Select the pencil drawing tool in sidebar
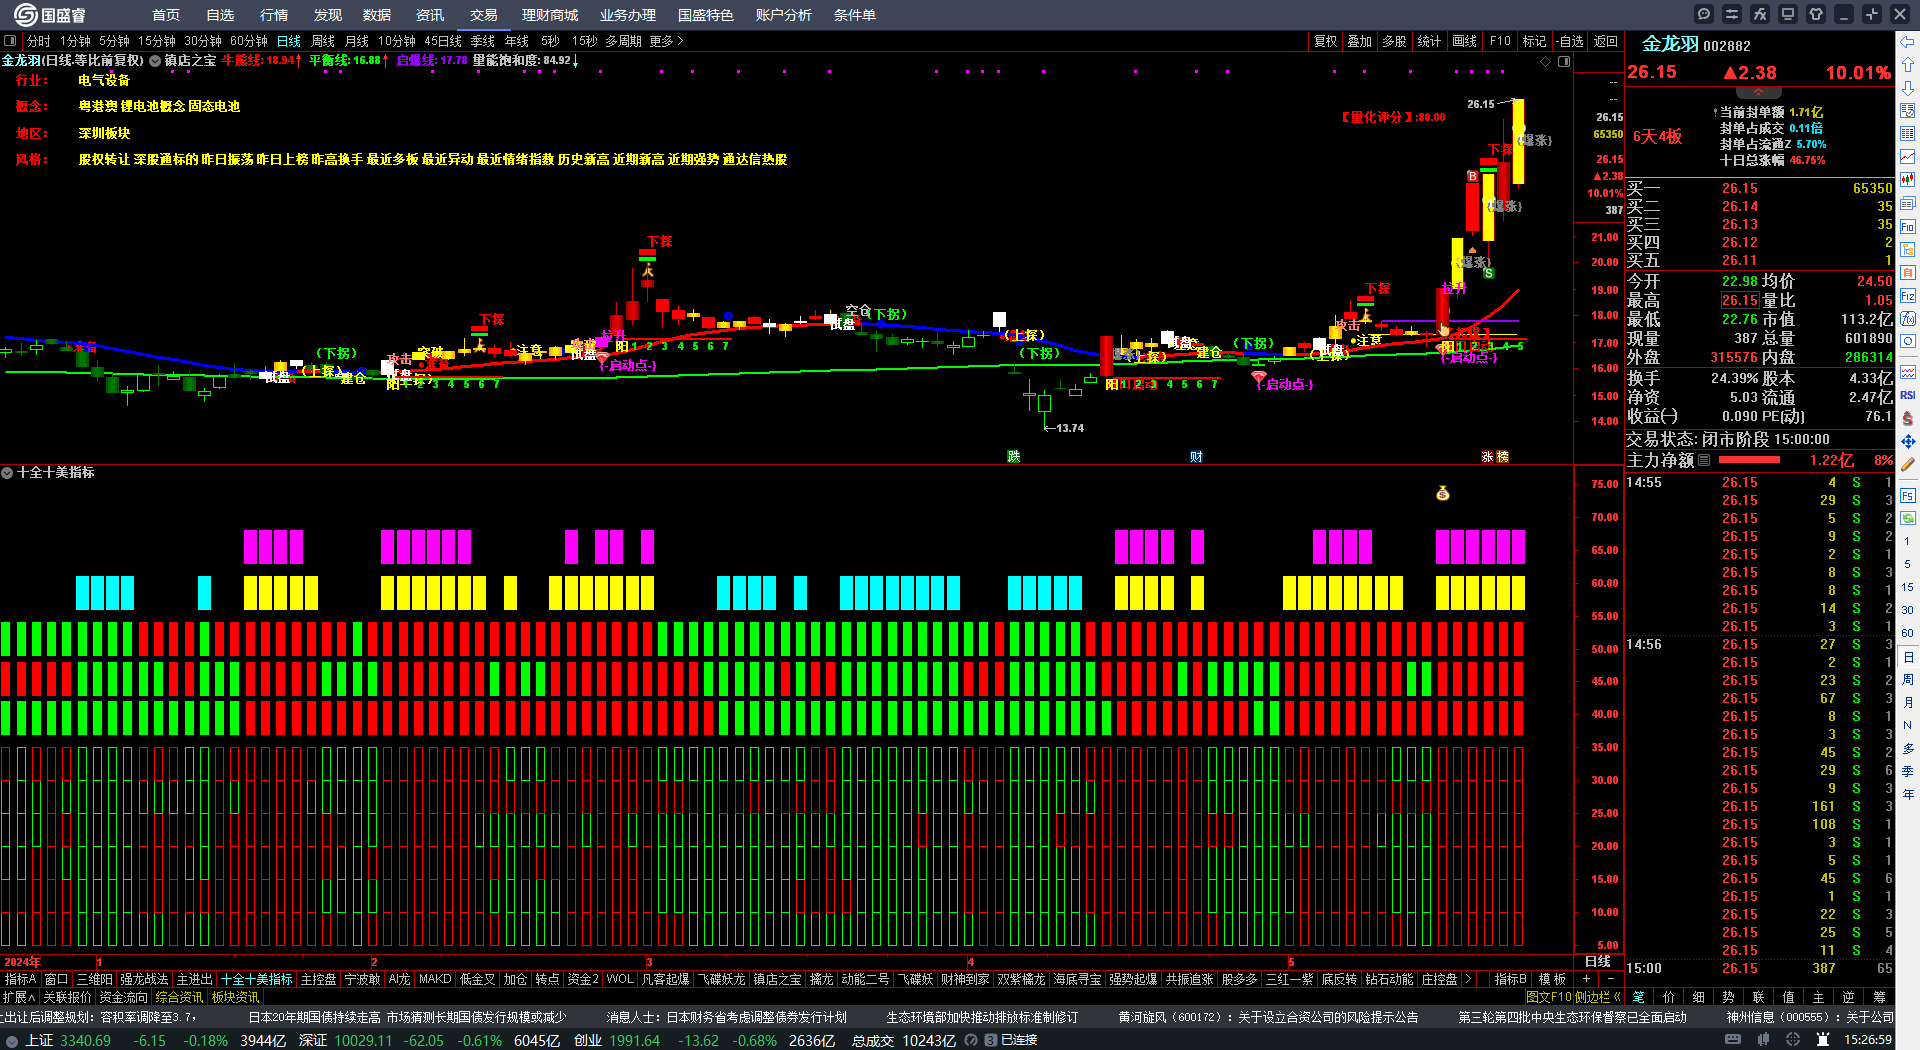 point(1908,464)
